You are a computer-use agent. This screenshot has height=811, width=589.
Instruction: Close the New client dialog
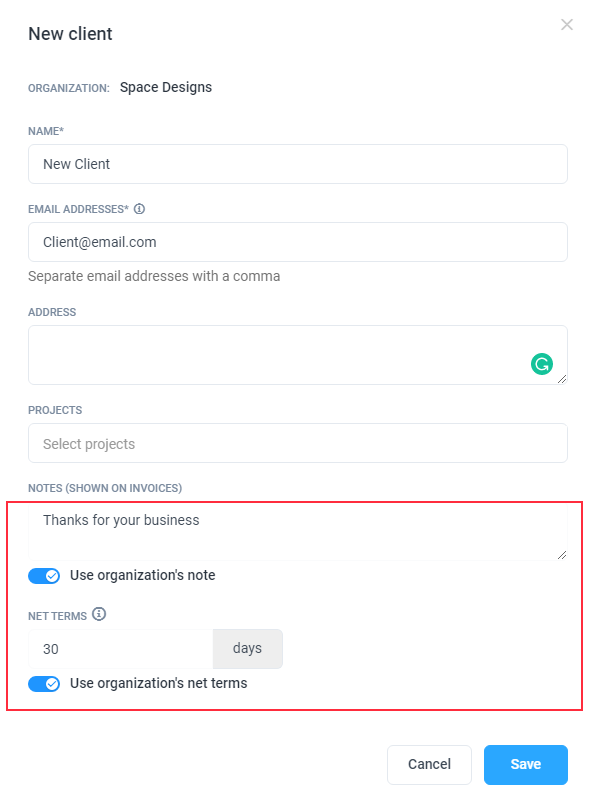tap(567, 25)
